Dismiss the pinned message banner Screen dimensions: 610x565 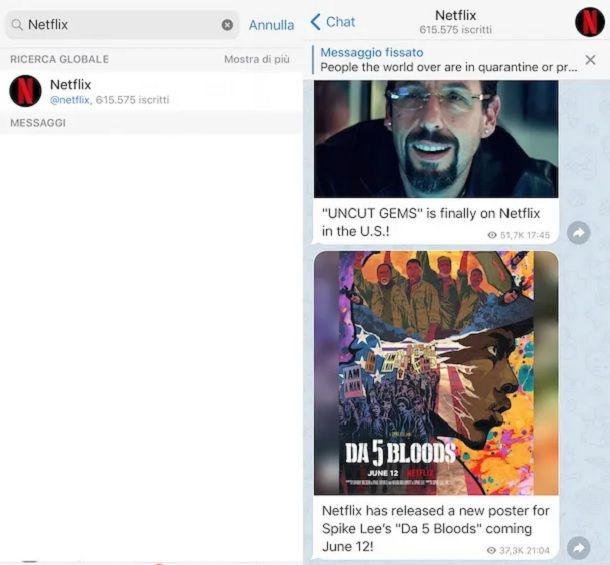[590, 60]
